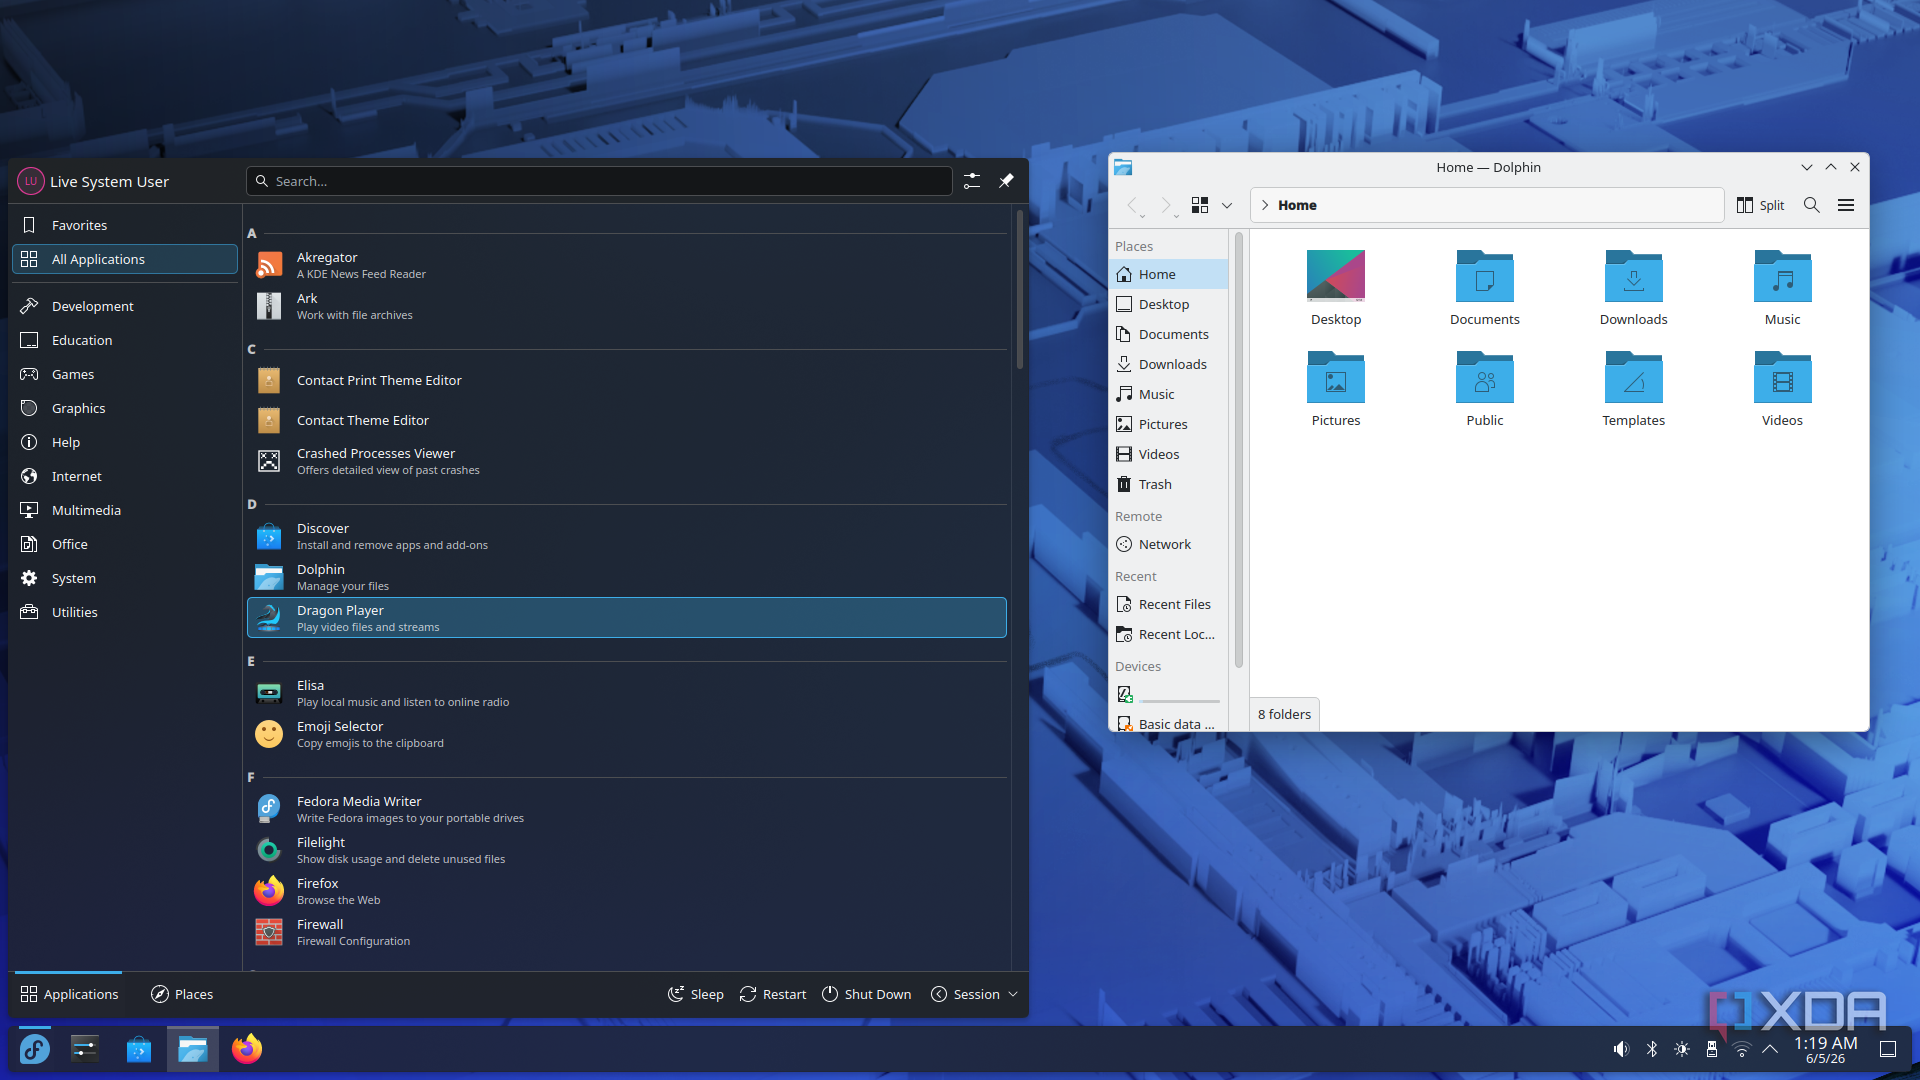This screenshot has height=1080, width=1920.
Task: Launch Fedora Media Writer
Action: 626,809
